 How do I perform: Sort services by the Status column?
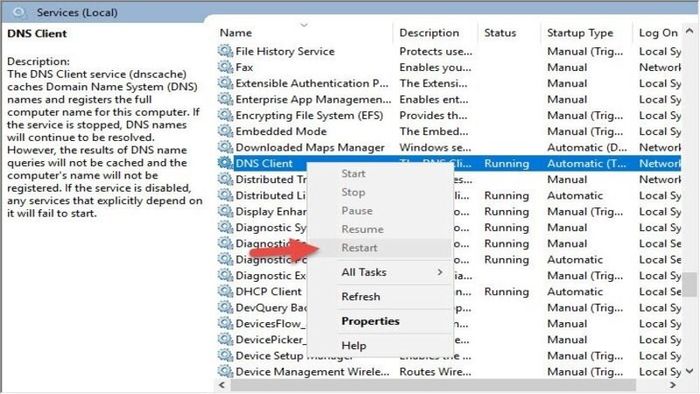point(500,33)
